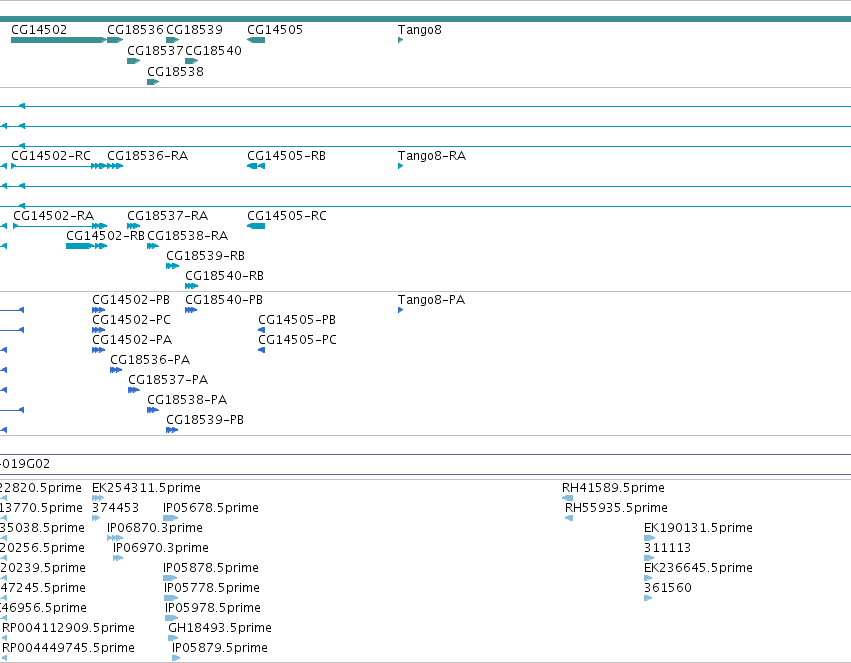The height and width of the screenshot is (663, 851).
Task: Click the CG18537-PA protein label
Action: pos(168,380)
